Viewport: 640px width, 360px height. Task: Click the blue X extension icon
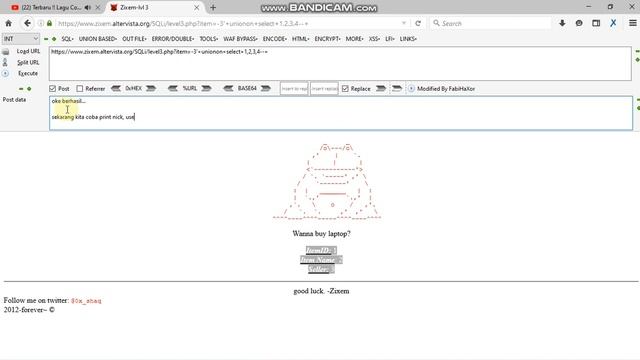click(x=613, y=23)
